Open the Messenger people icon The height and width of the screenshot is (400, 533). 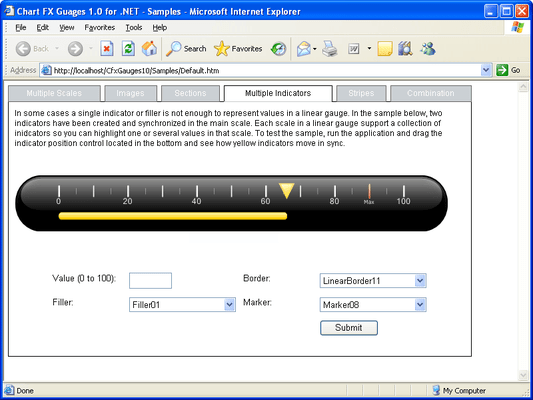pyautogui.click(x=428, y=49)
